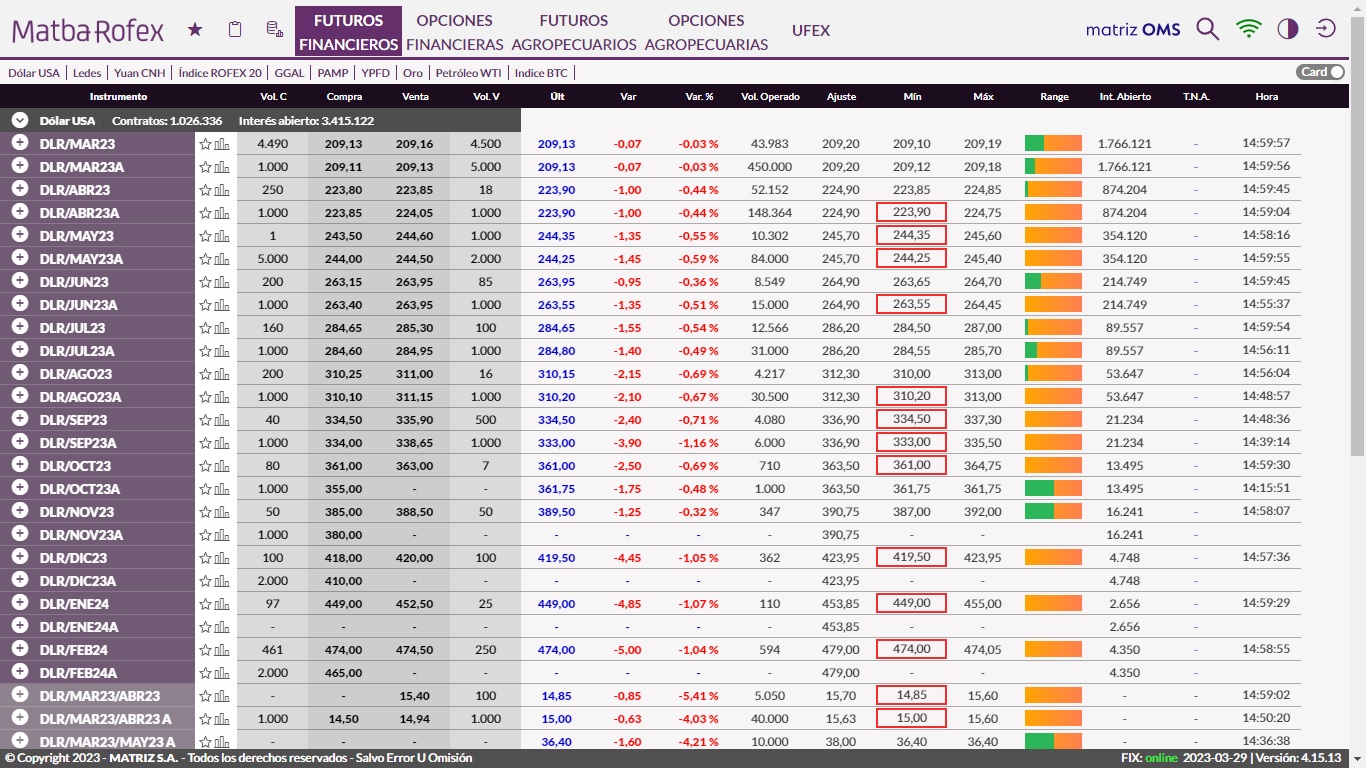The height and width of the screenshot is (768, 1366).
Task: Click the database settings icon in header
Action: click(274, 30)
